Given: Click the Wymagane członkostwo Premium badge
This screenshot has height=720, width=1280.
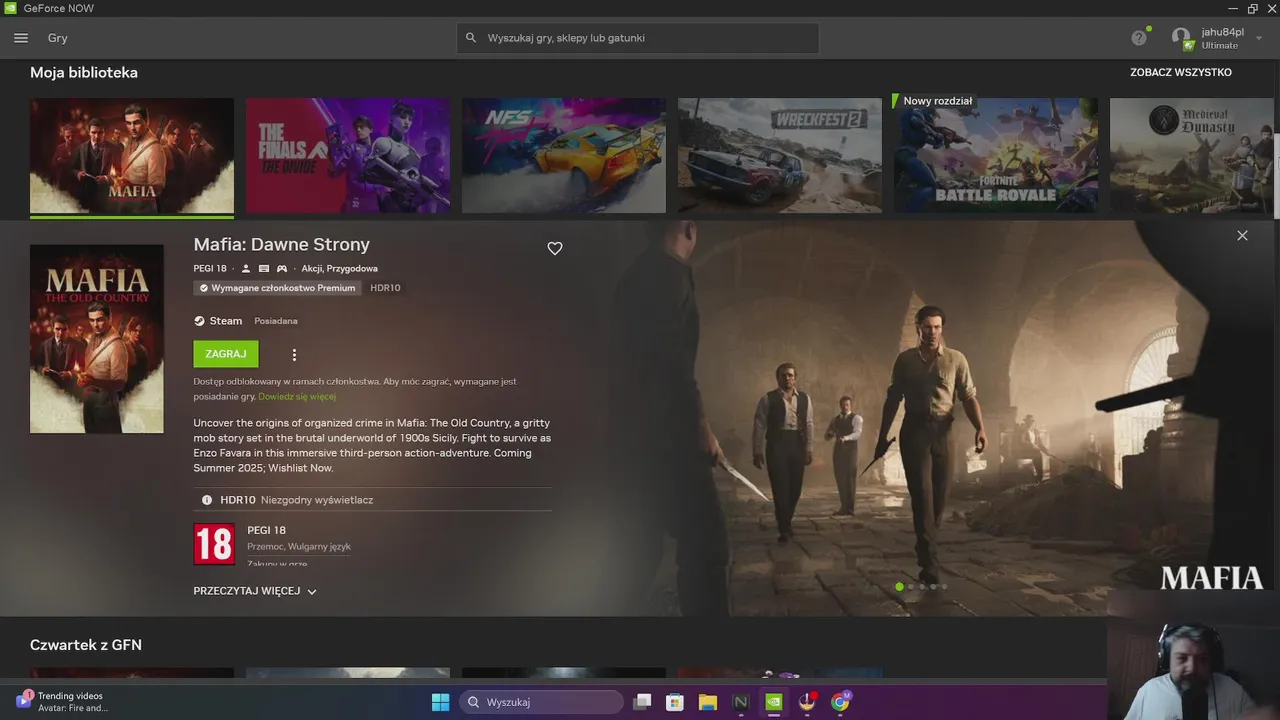Looking at the screenshot, I should (278, 288).
